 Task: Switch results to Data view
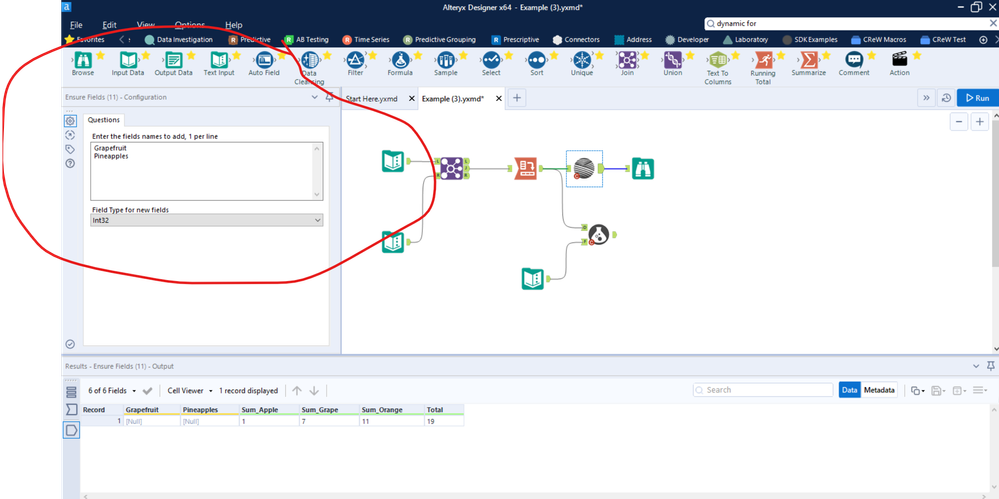click(850, 390)
